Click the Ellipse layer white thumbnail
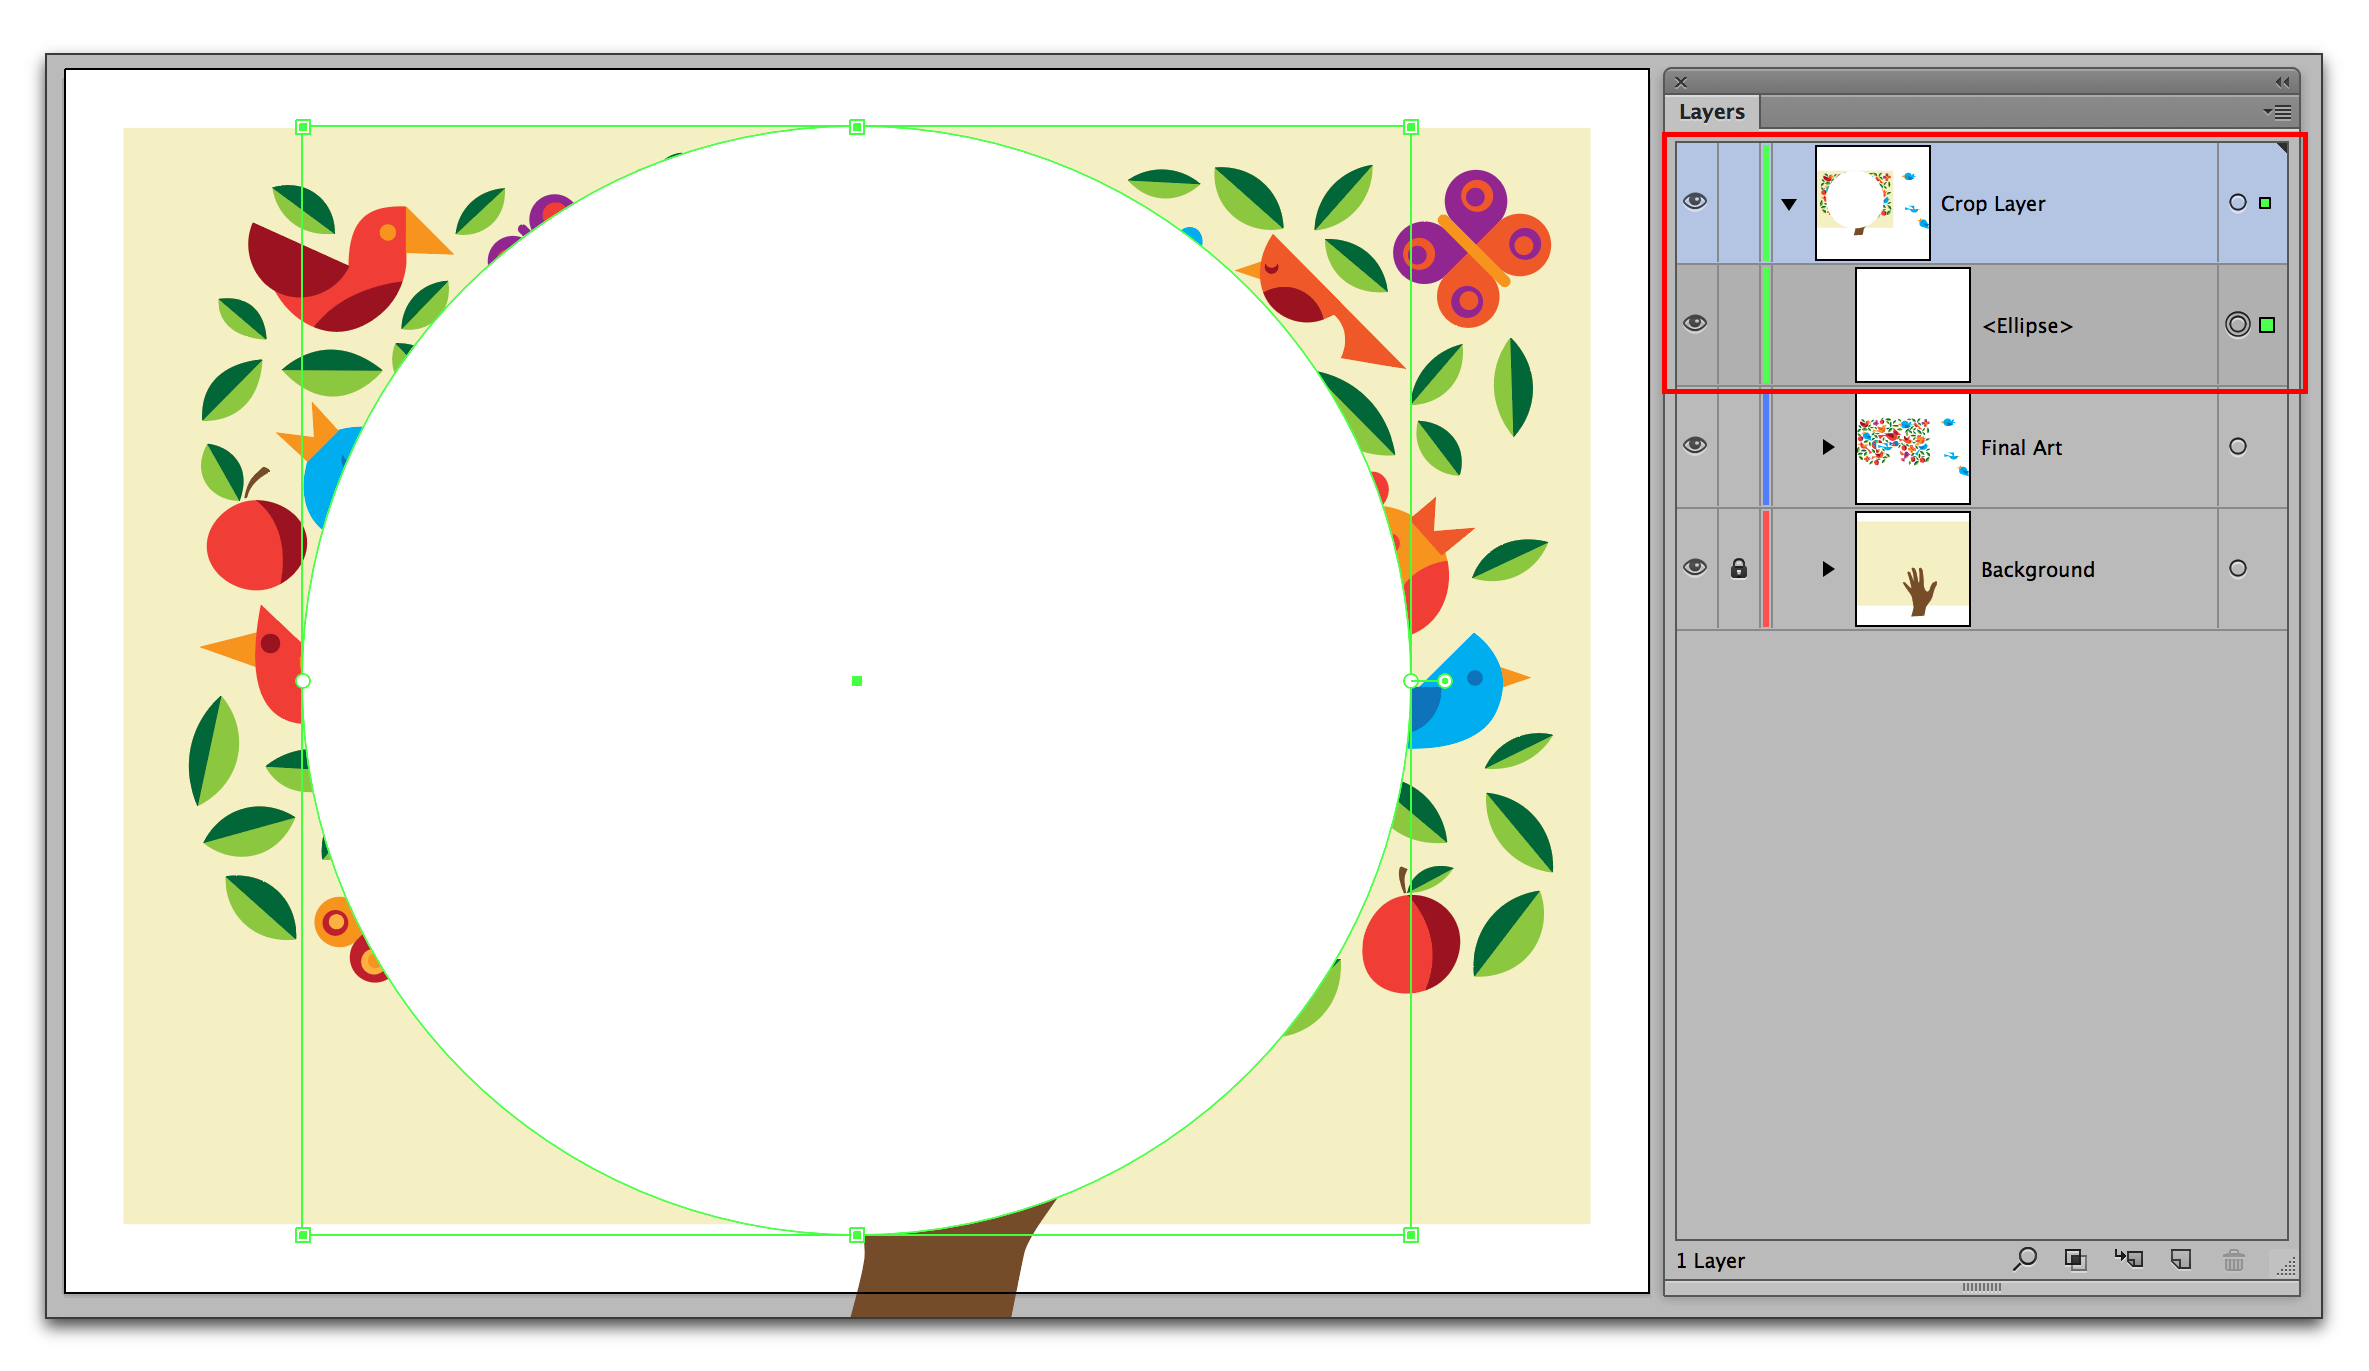 (1911, 322)
